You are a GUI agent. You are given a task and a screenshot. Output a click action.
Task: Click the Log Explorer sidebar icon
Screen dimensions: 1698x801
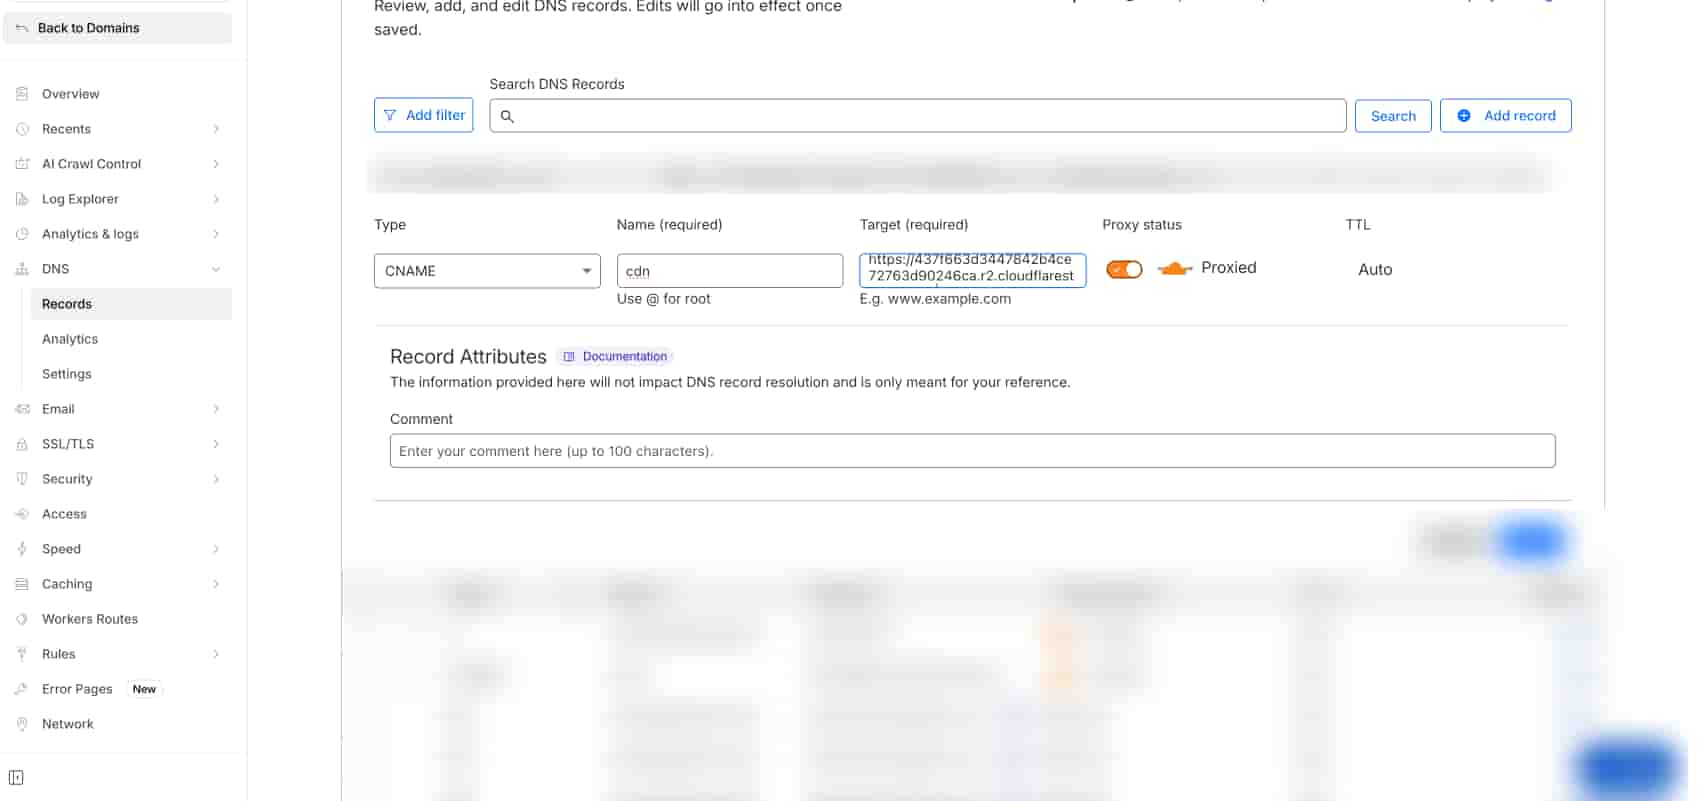point(22,199)
